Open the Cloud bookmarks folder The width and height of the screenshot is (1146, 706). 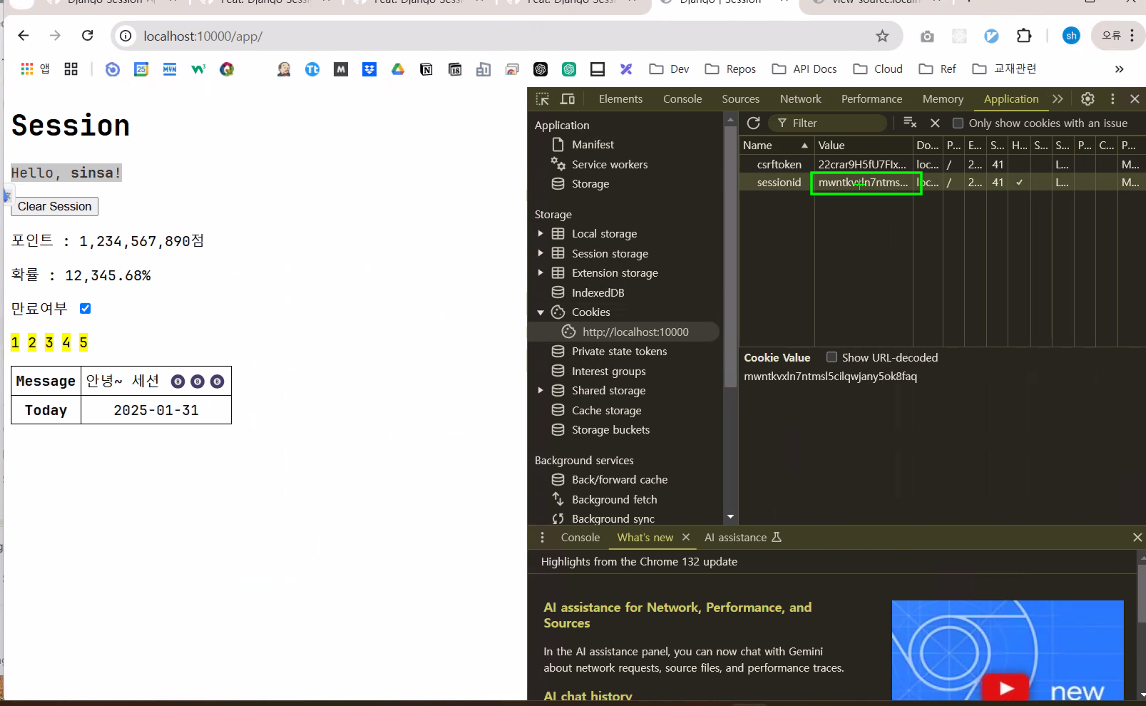[x=879, y=69]
